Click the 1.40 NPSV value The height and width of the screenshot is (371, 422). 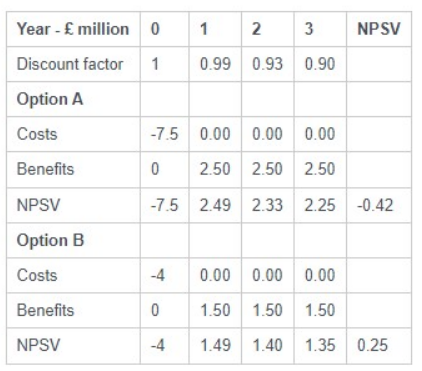[268, 345]
